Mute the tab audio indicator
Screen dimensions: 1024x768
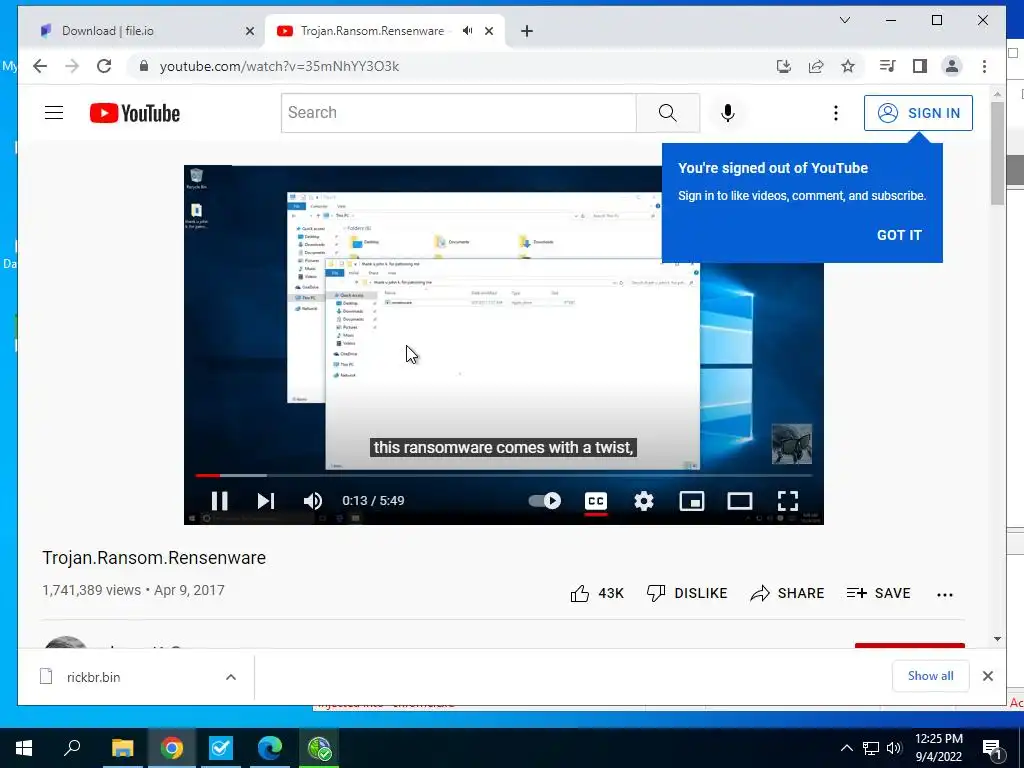468,31
